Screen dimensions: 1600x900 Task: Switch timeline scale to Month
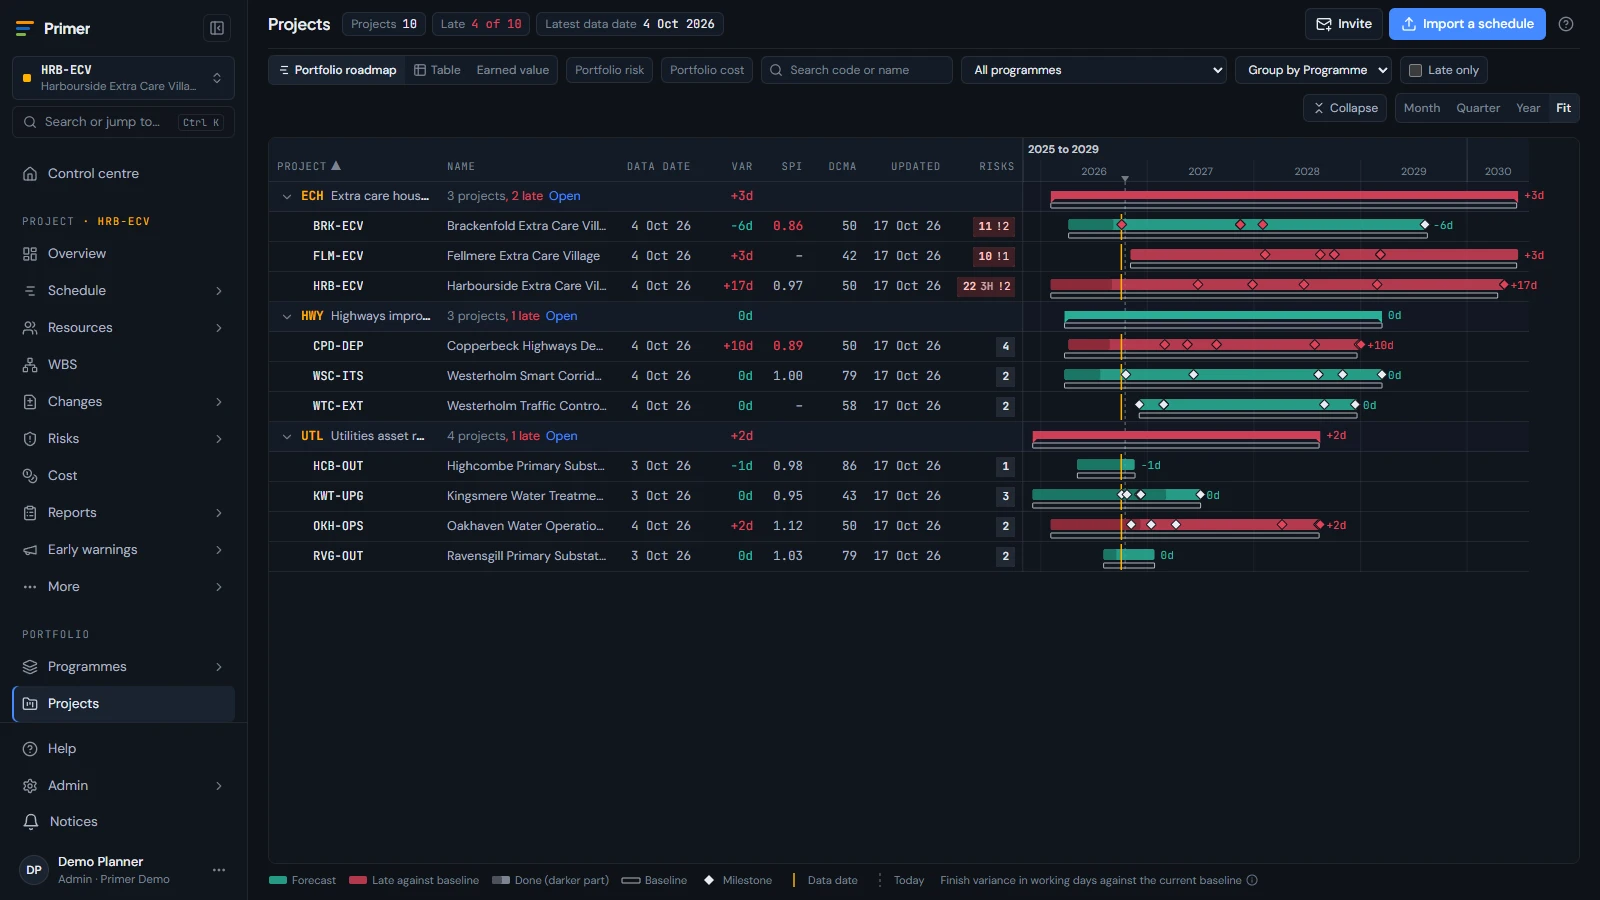coord(1422,108)
